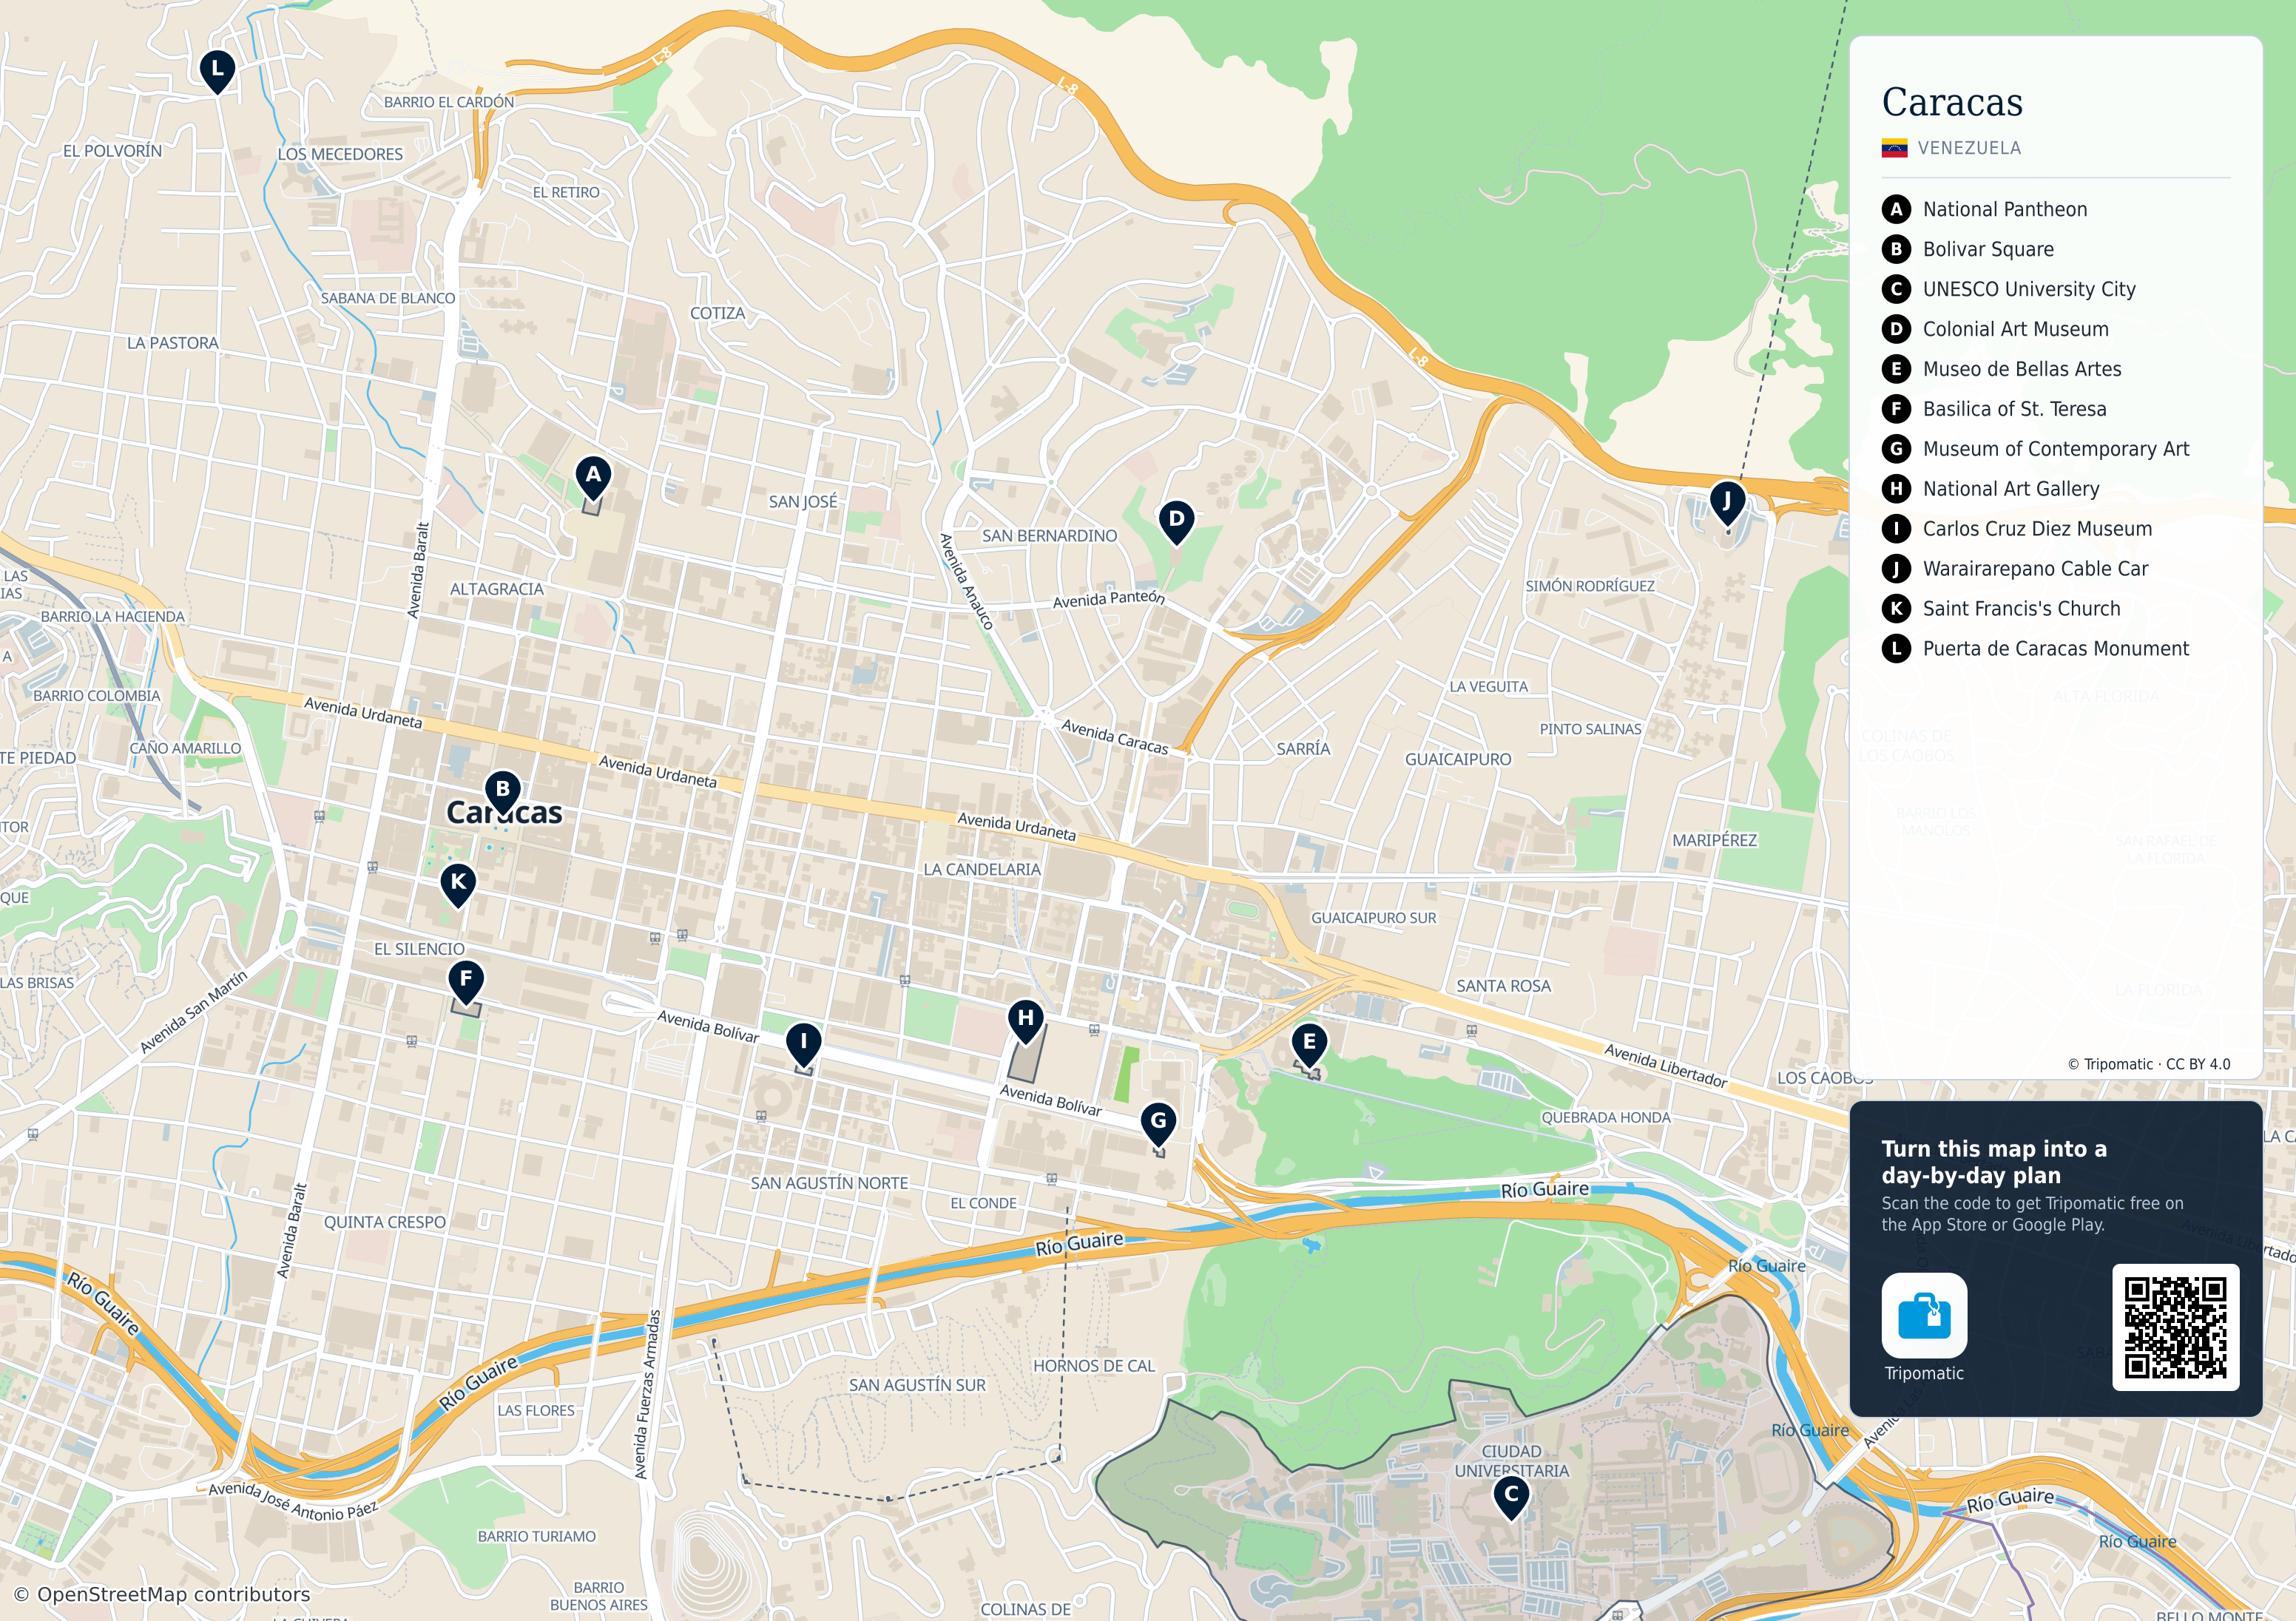Viewport: 2296px width, 1621px height.
Task: Choose UNESCO University City legend entry
Action: [x=2028, y=289]
